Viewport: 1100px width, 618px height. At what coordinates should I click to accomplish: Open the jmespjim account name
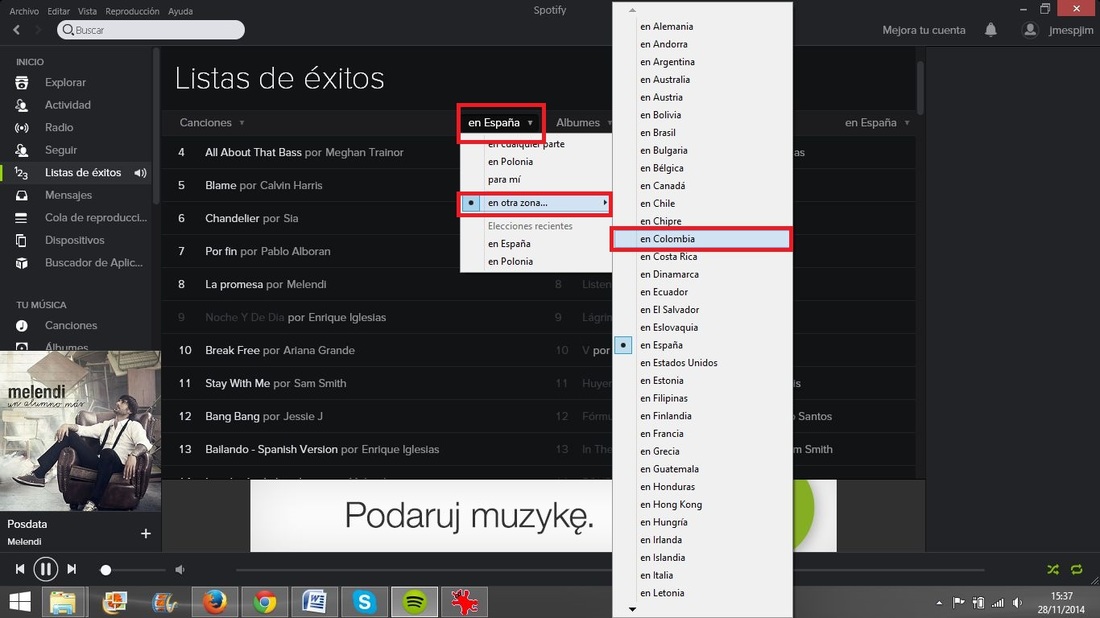1071,30
